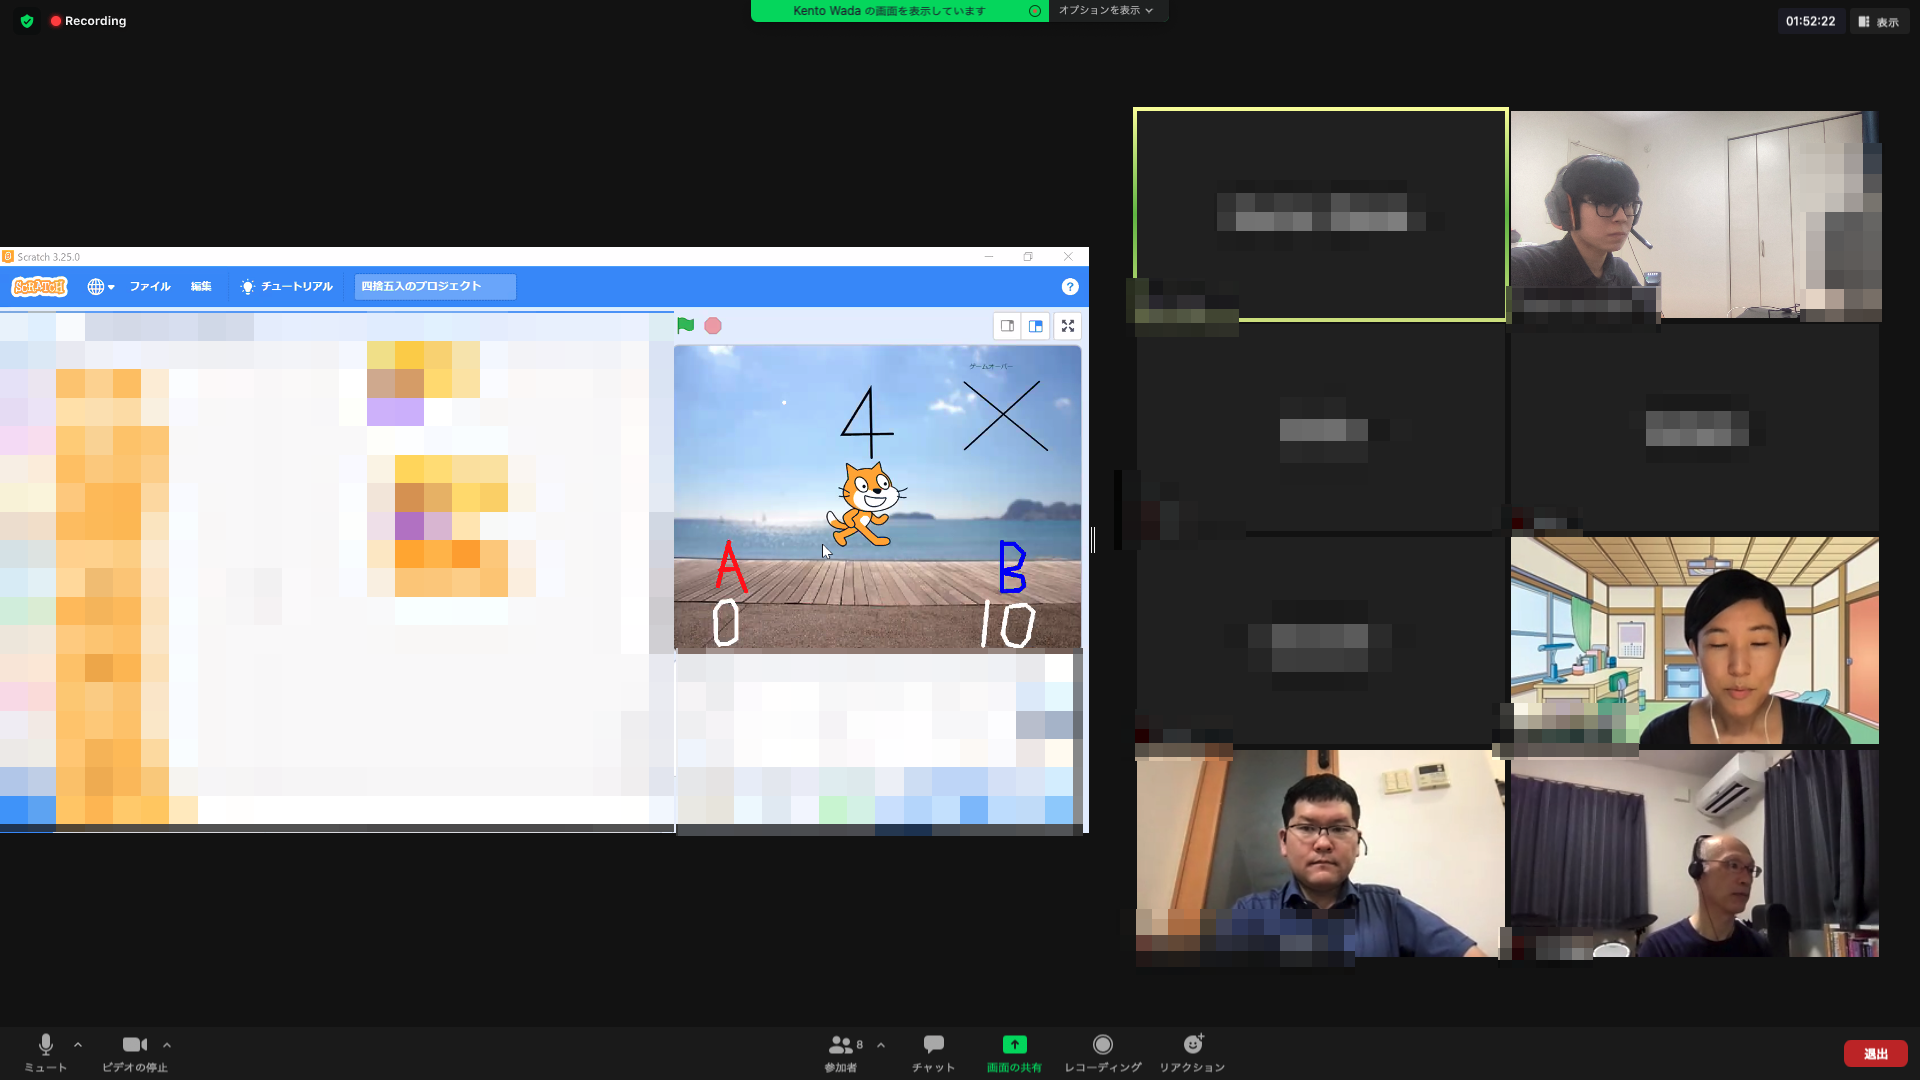Expand the arrow beside 参加者
Viewport: 1920px width, 1080px height.
[x=881, y=1045]
